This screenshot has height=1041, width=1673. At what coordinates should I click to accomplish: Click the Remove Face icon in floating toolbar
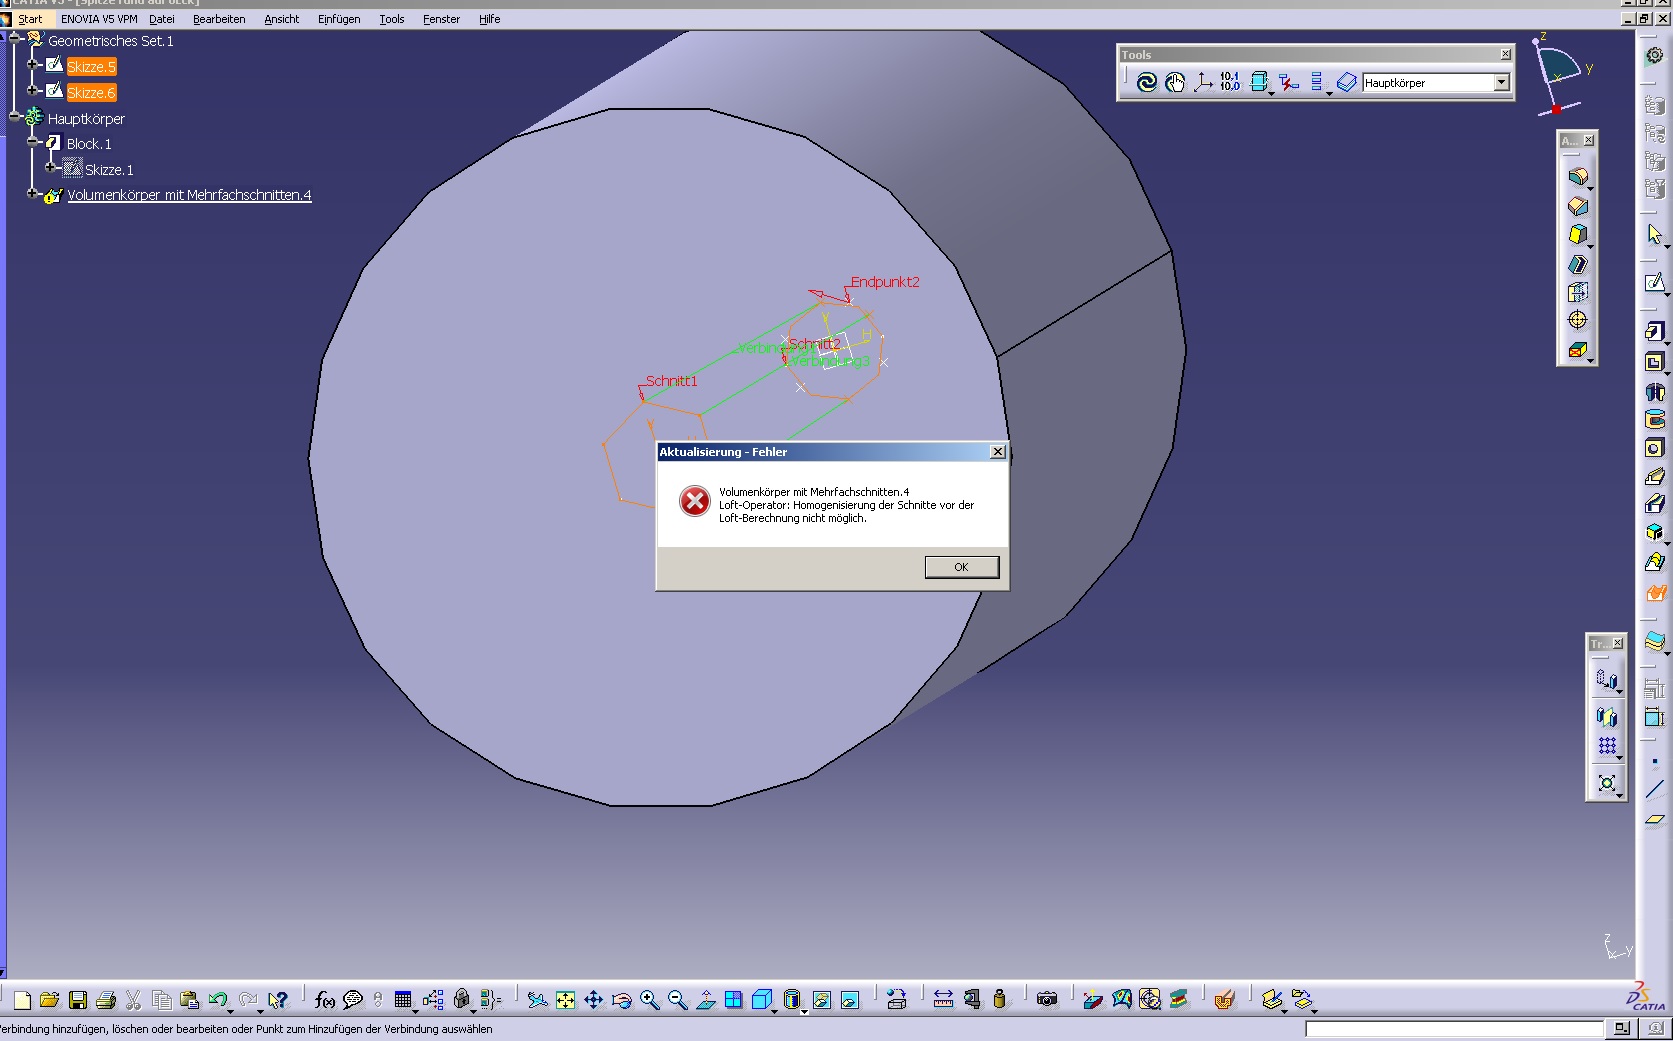tap(1578, 349)
